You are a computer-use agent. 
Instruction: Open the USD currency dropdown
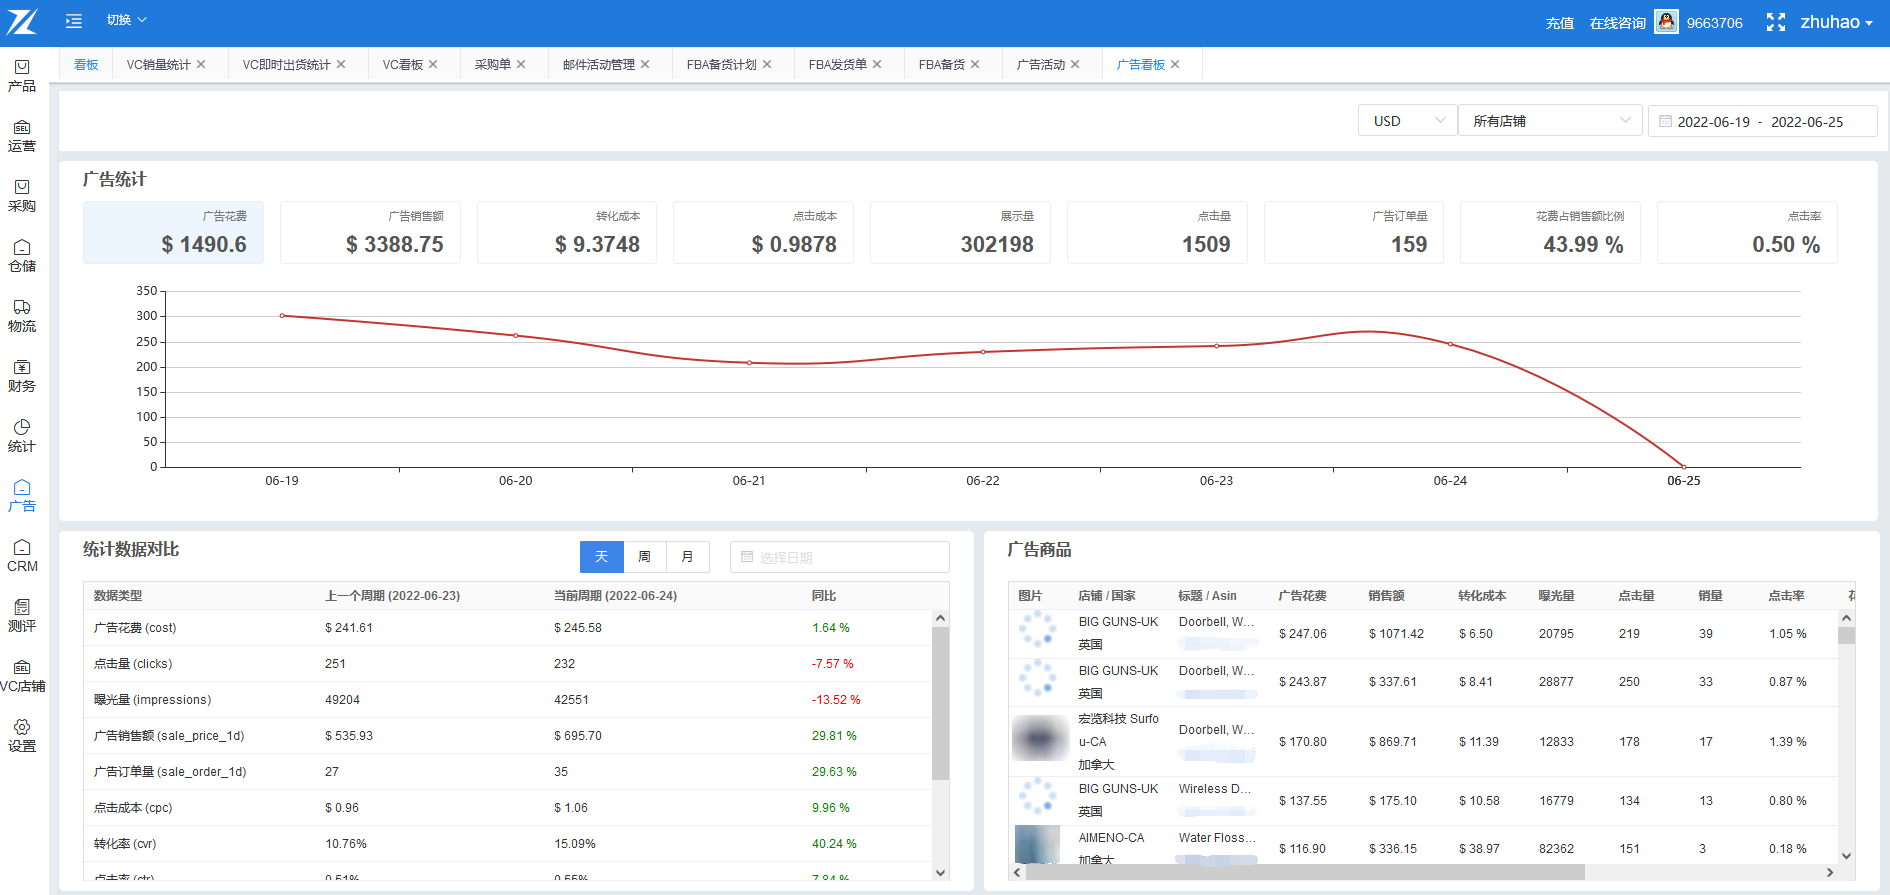click(x=1406, y=121)
